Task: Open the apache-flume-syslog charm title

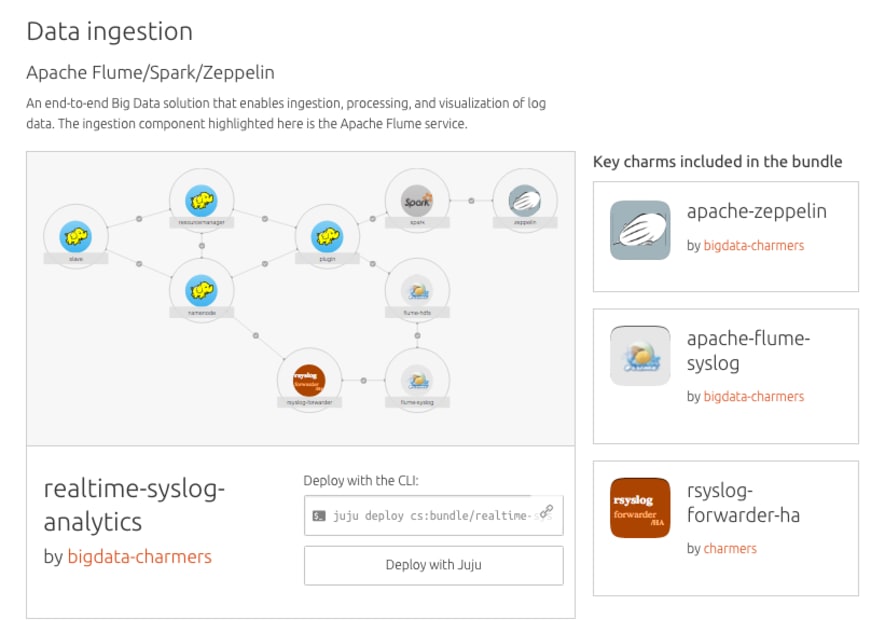Action: click(748, 350)
